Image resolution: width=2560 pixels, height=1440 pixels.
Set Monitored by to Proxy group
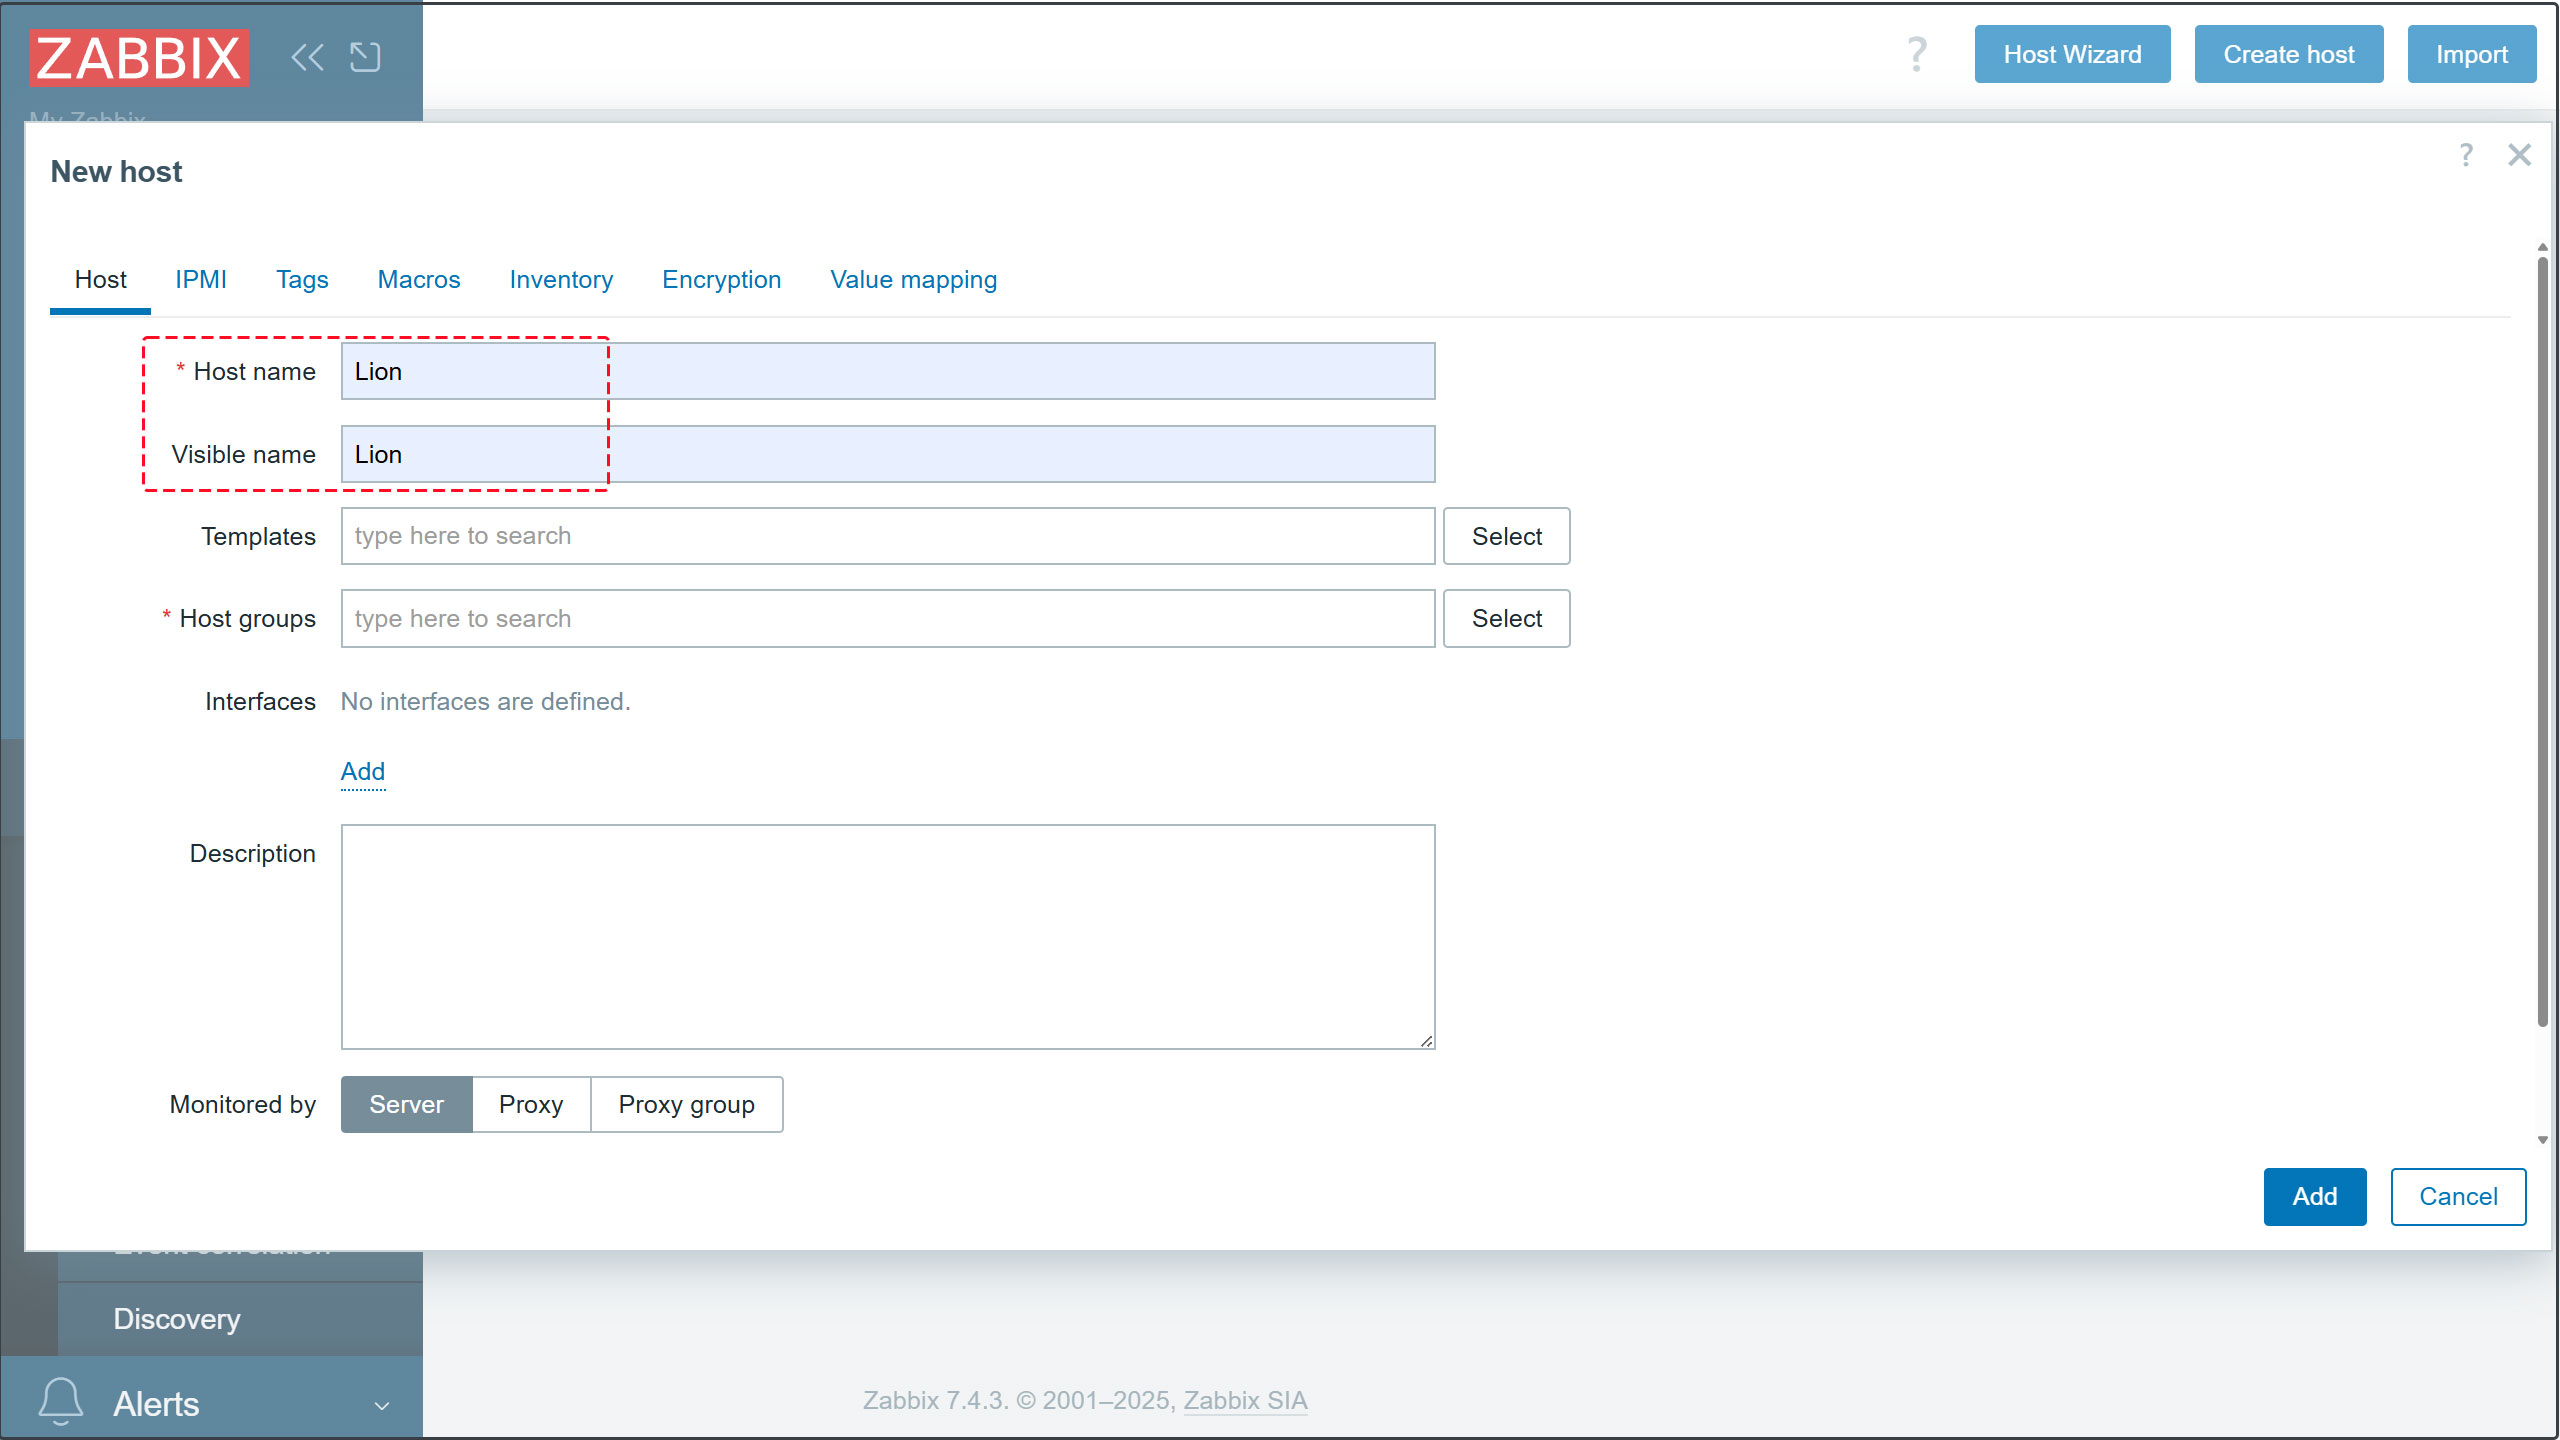(x=686, y=1104)
